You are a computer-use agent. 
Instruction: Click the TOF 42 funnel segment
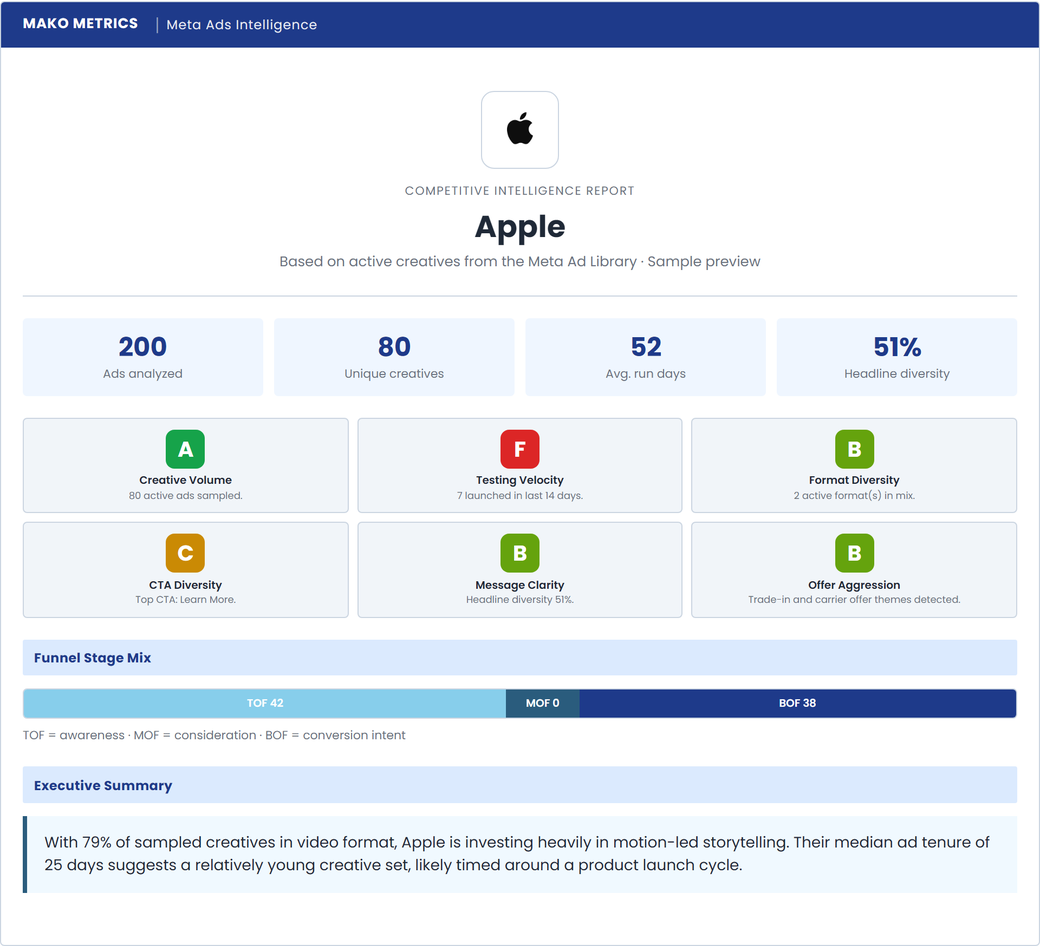pyautogui.click(x=265, y=703)
